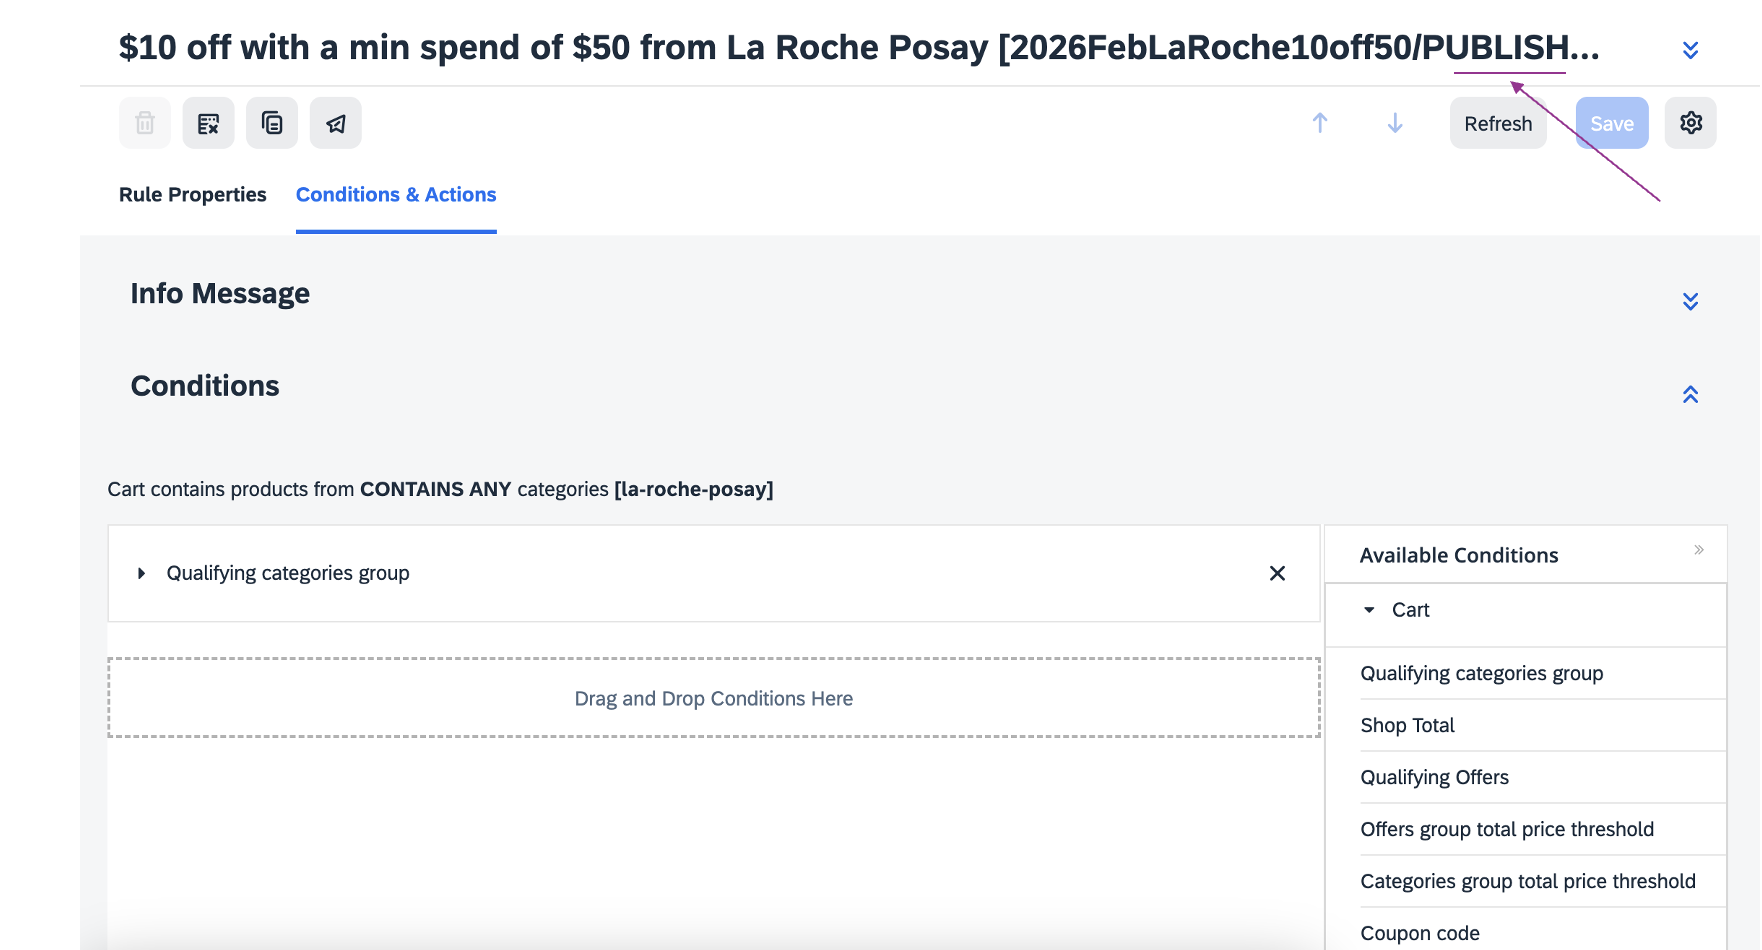Click the copy rule icon
Viewport: 1762px width, 950px height.
(272, 123)
